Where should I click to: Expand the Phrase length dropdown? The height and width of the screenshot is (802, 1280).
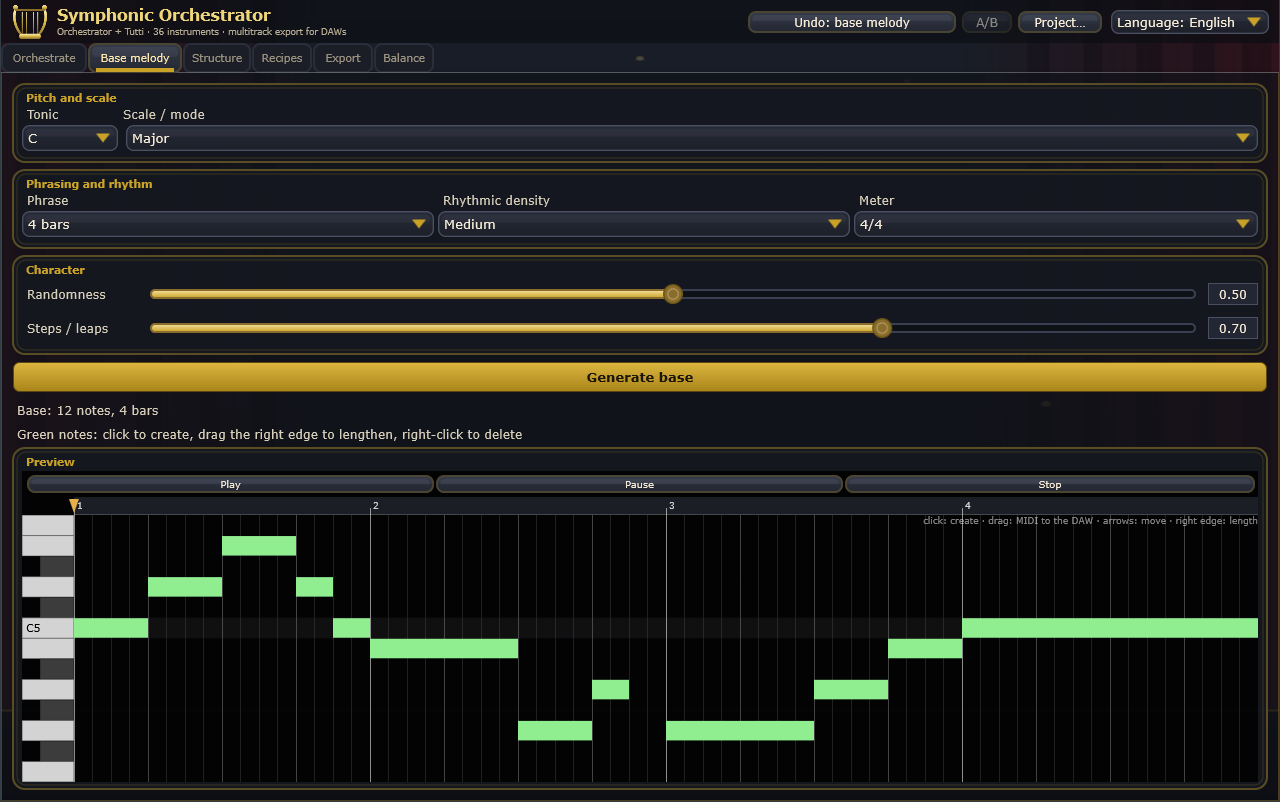[x=227, y=225]
